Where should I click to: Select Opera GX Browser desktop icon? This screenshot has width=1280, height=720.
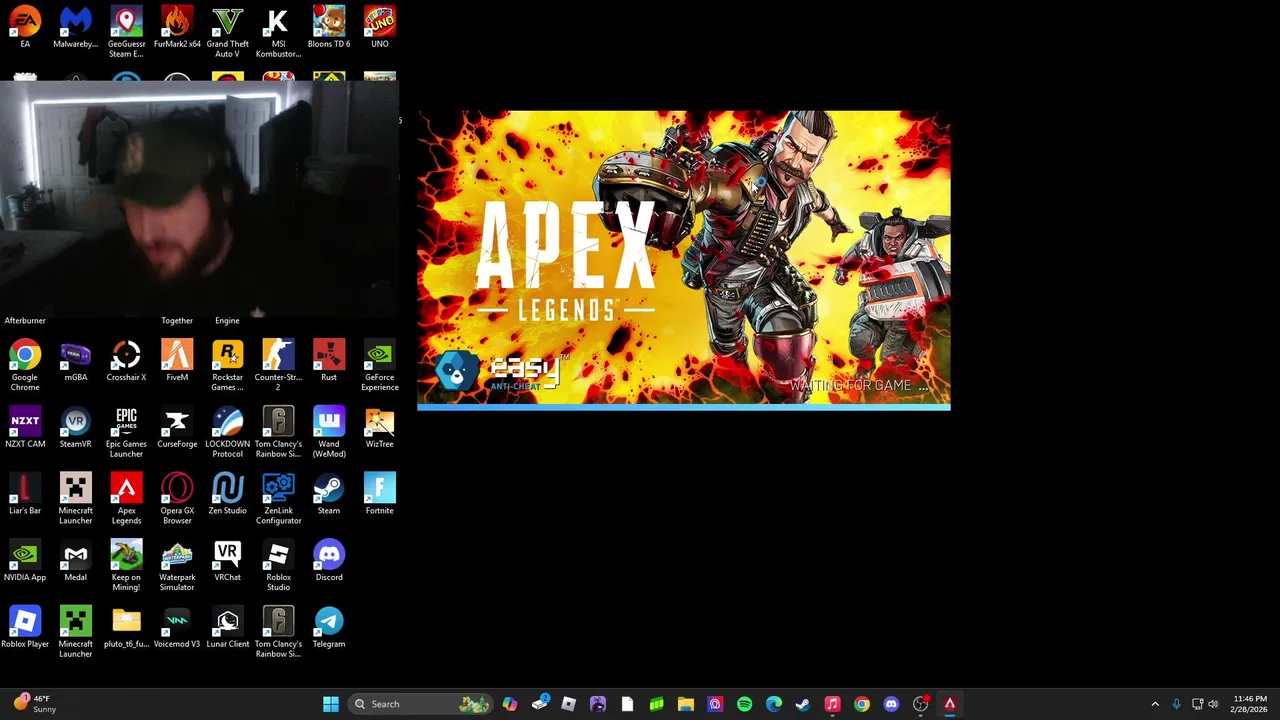point(177,499)
